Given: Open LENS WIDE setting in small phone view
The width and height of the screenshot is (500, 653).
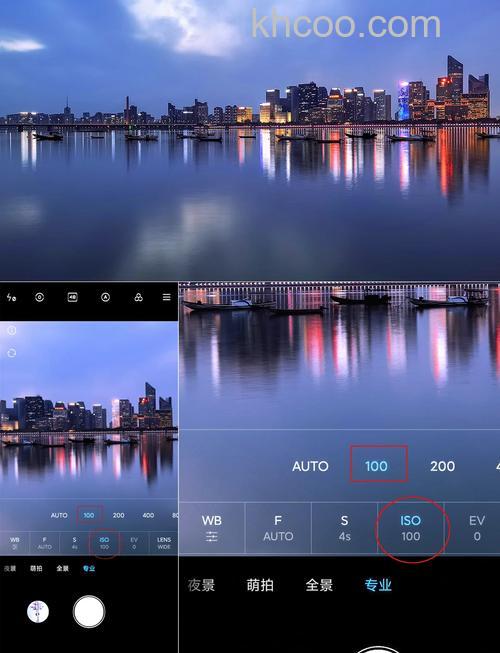Looking at the screenshot, I should click(164, 543).
